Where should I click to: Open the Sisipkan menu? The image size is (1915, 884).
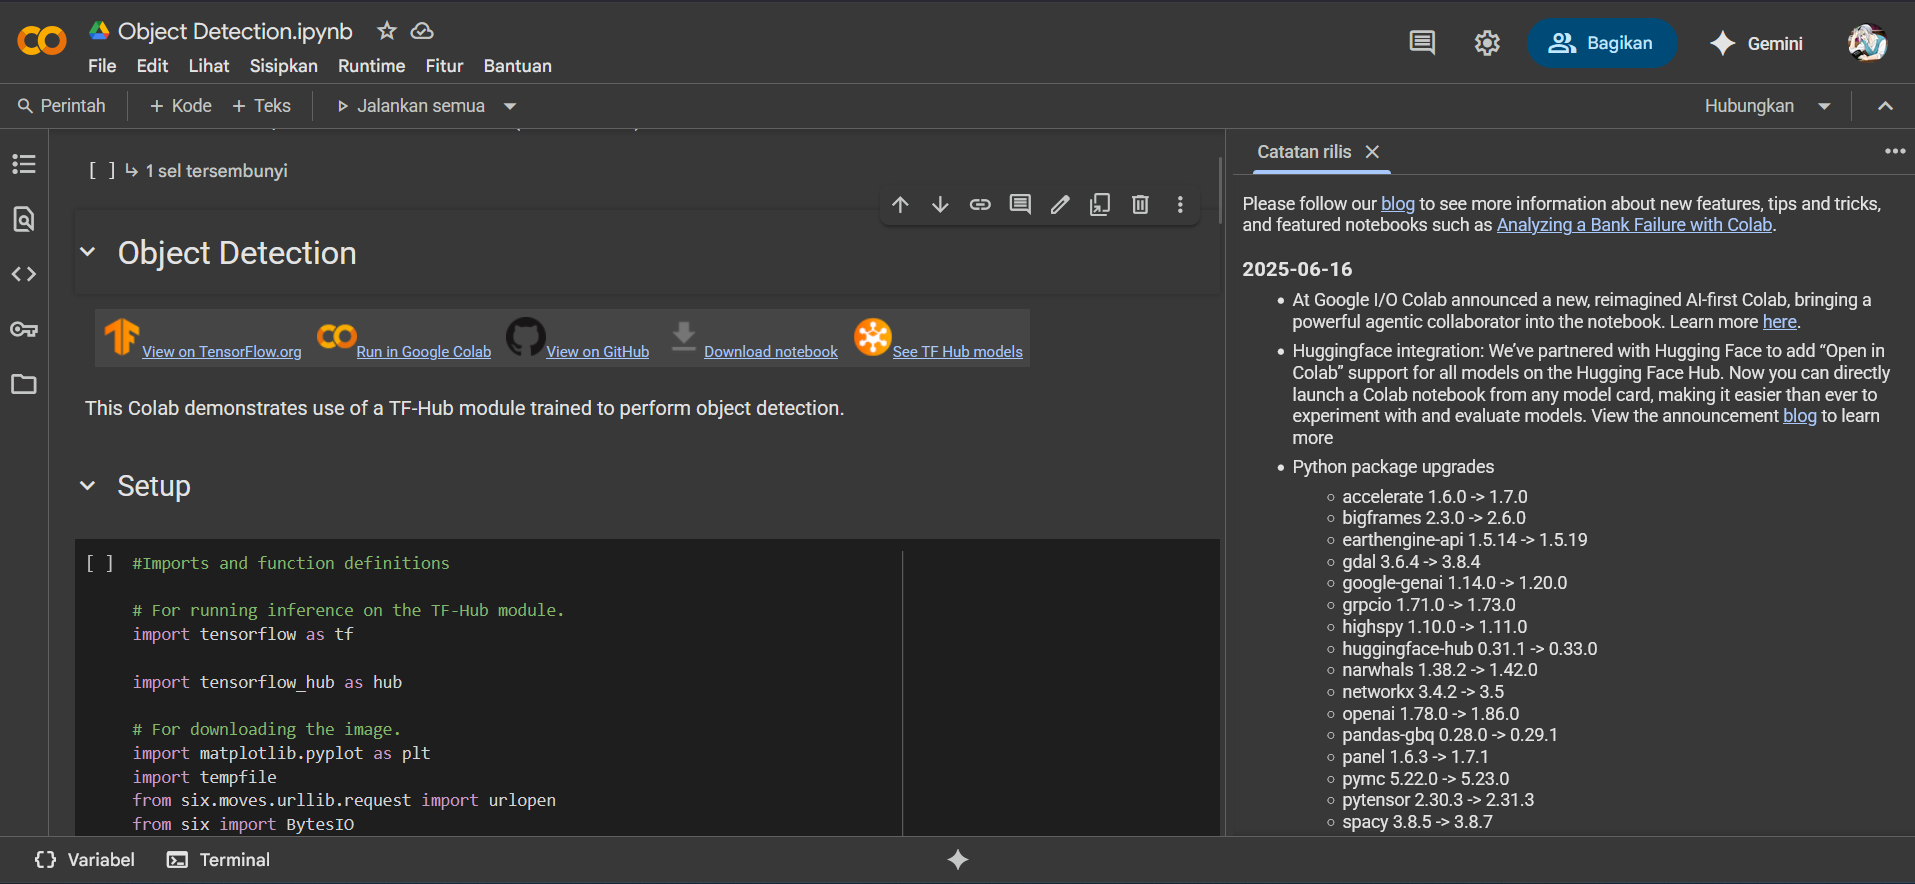click(x=283, y=66)
